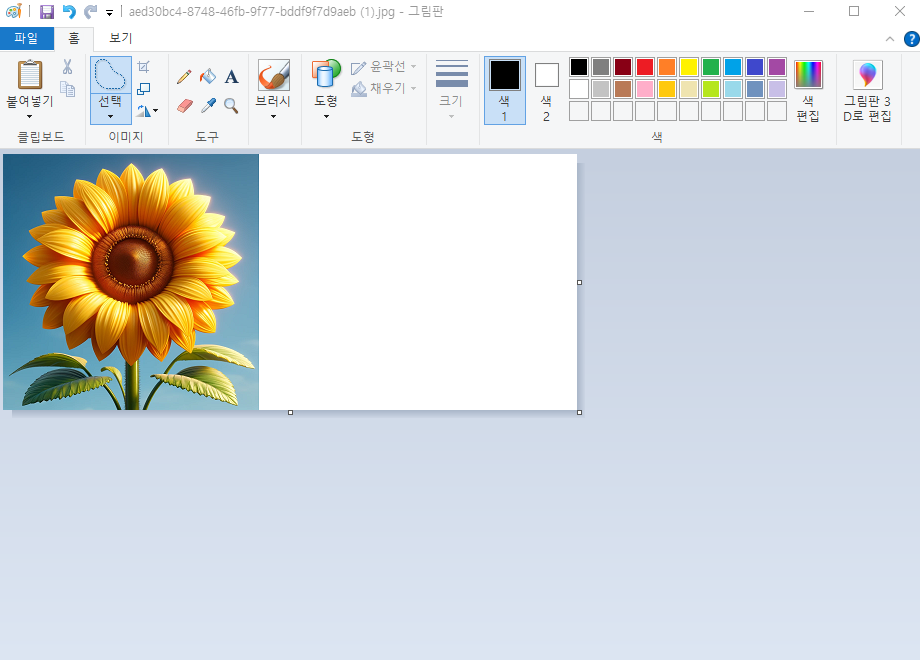Select the Fill bucket tool
Screen dimensions: 920x660
point(208,76)
